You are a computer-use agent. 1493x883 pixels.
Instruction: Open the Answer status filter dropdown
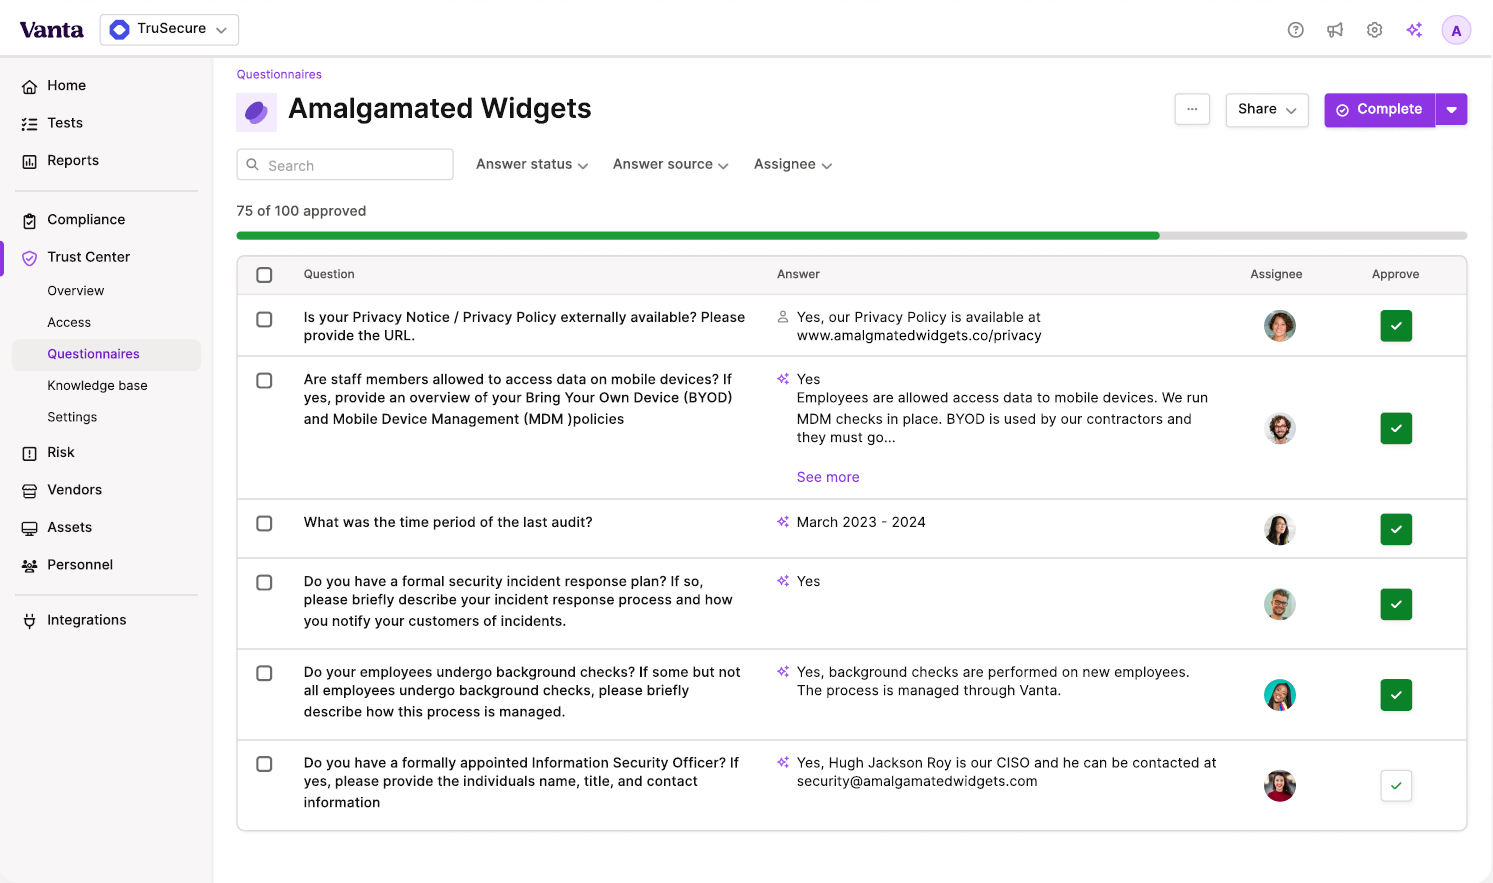point(532,165)
